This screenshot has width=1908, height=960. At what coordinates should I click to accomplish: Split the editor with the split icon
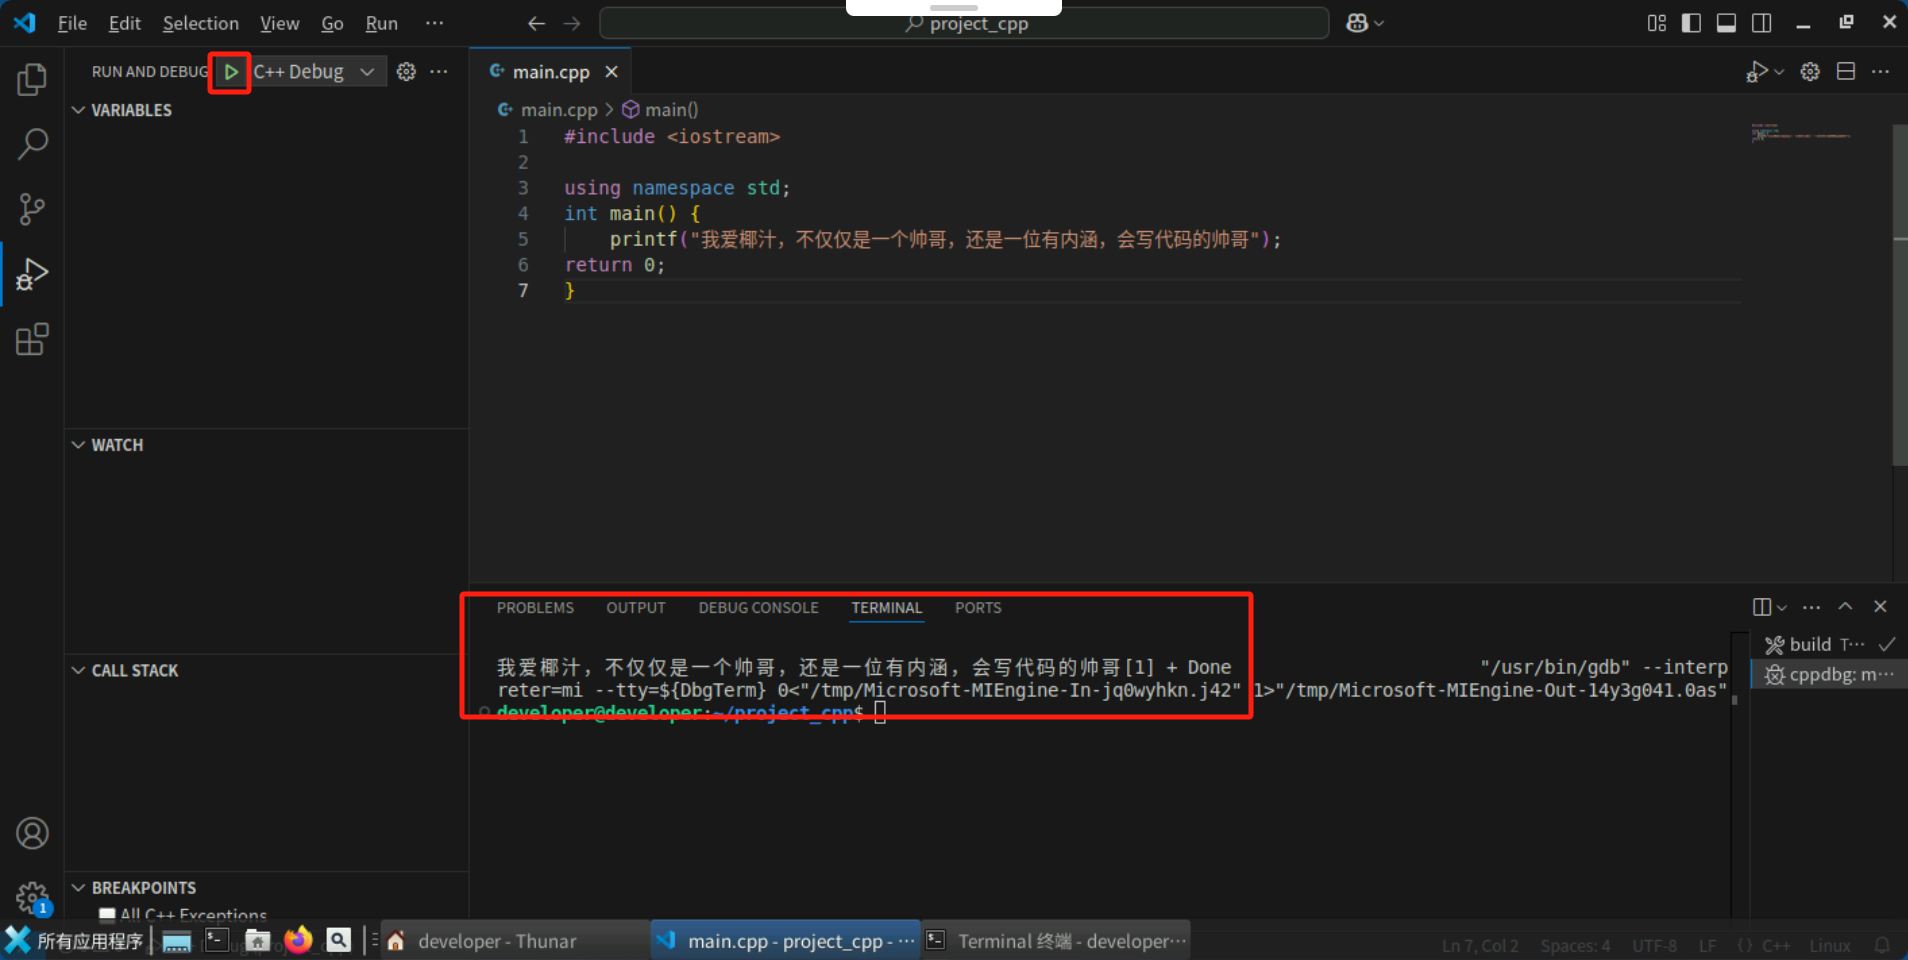click(x=1845, y=71)
